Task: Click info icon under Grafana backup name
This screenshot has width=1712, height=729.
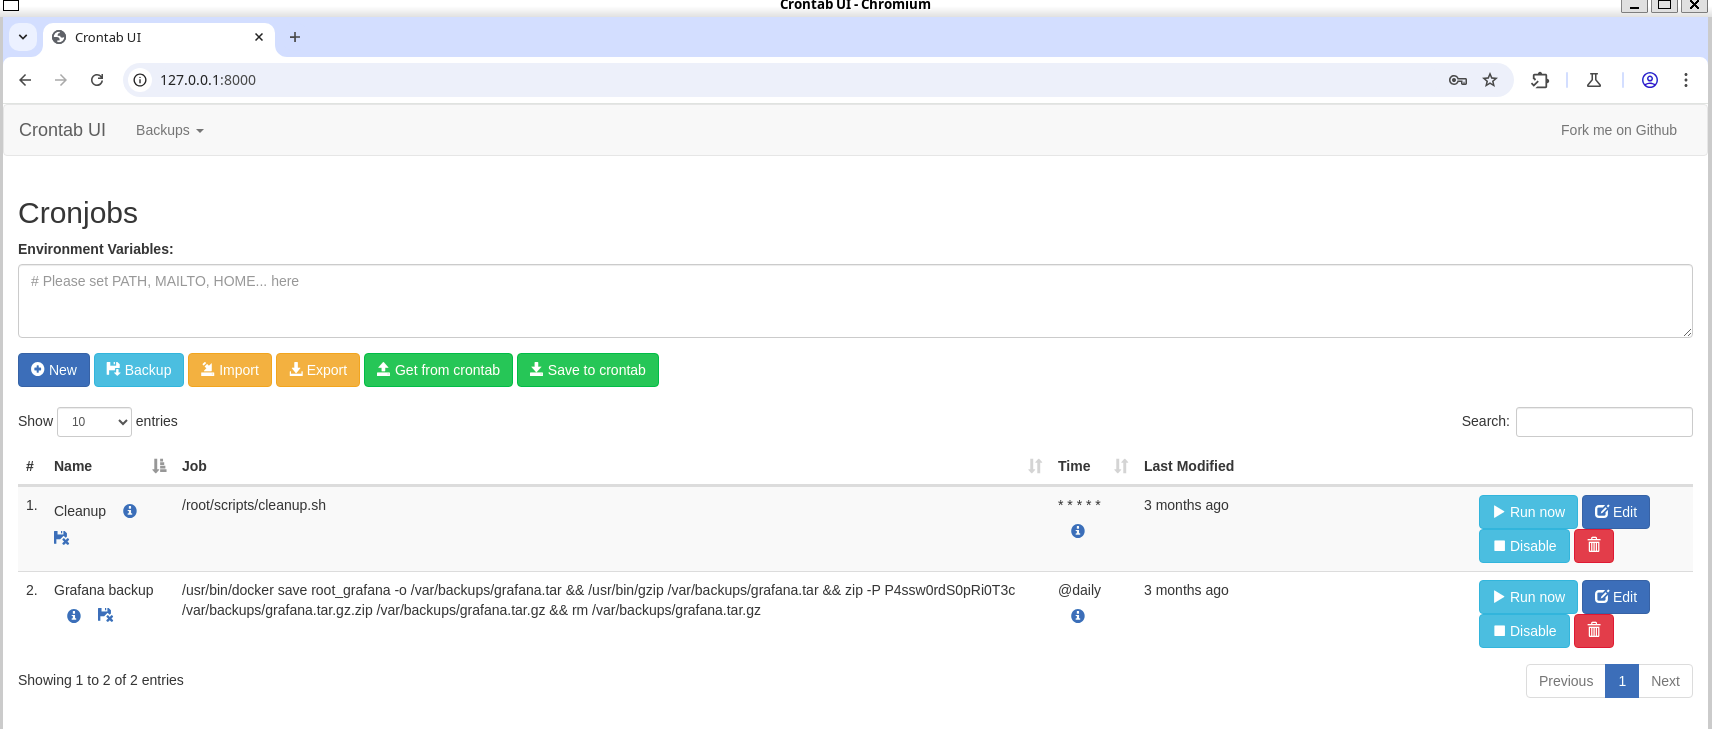Action: tap(74, 616)
